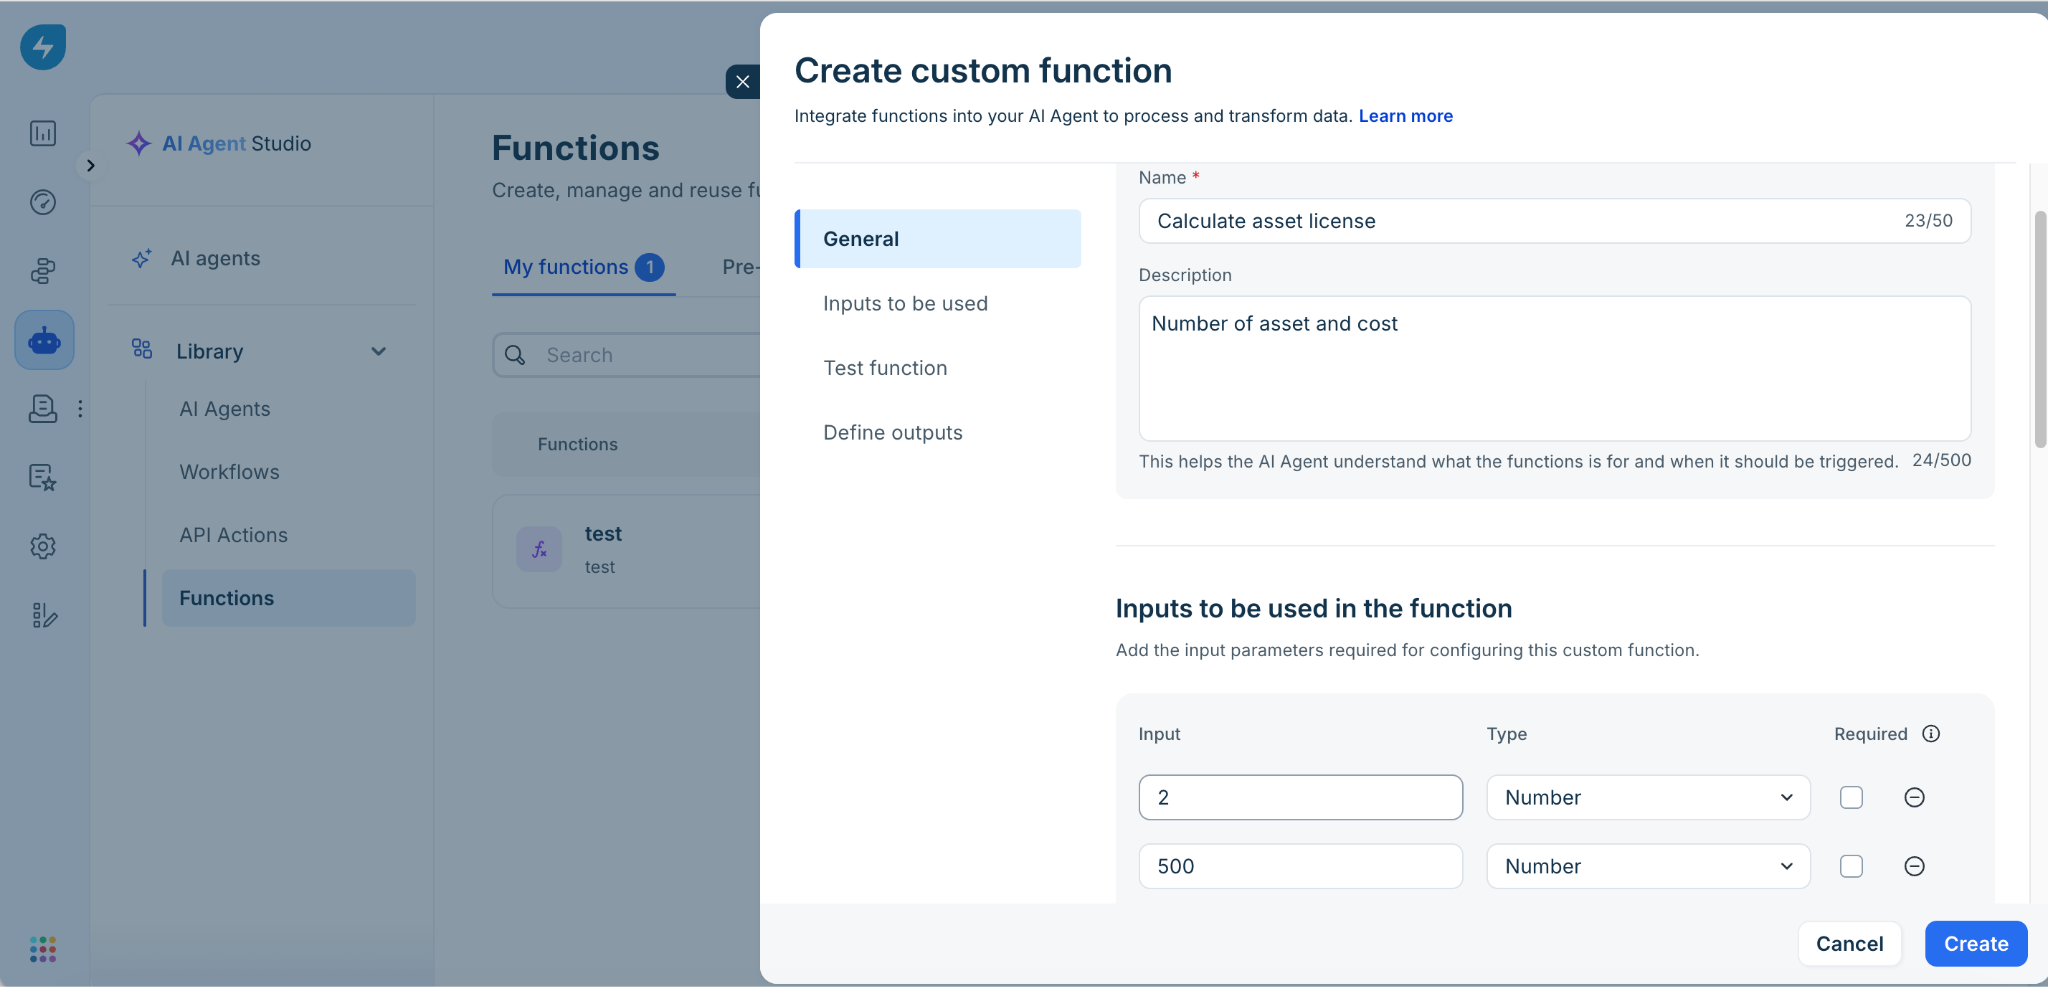Collapse the Library section chevron
The width and height of the screenshot is (2048, 987).
coord(379,351)
